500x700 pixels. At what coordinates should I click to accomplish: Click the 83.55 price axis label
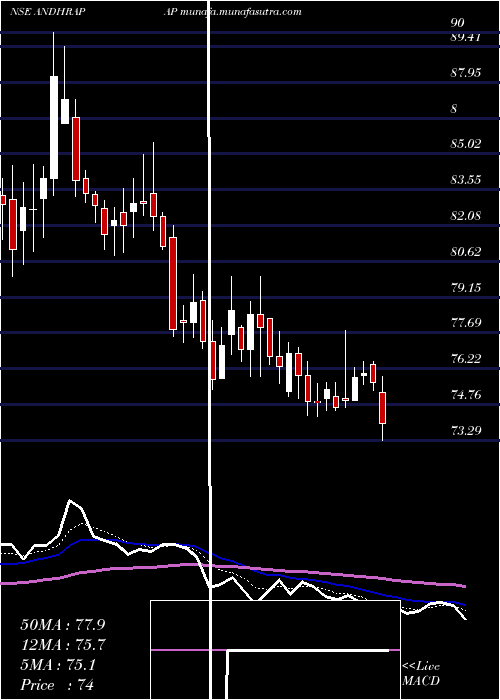point(466,179)
